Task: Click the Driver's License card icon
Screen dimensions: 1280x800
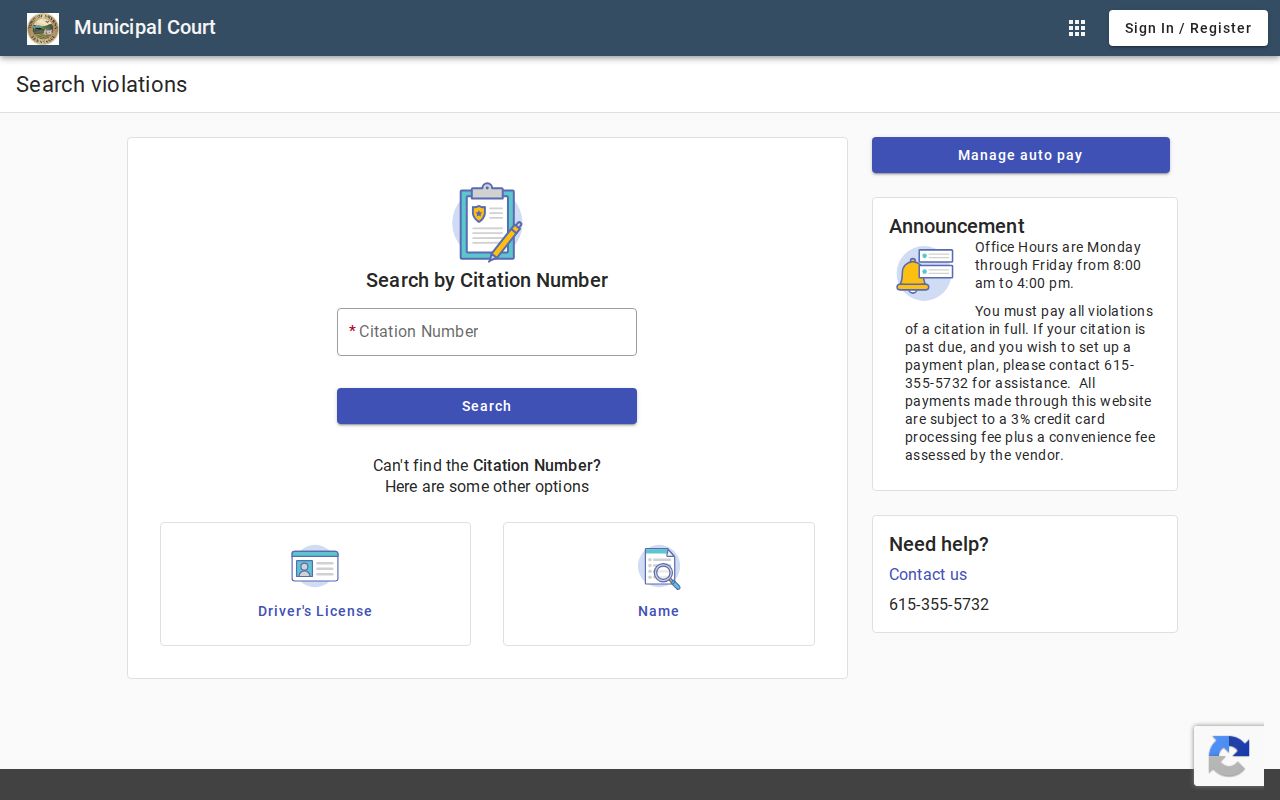Action: coord(315,566)
